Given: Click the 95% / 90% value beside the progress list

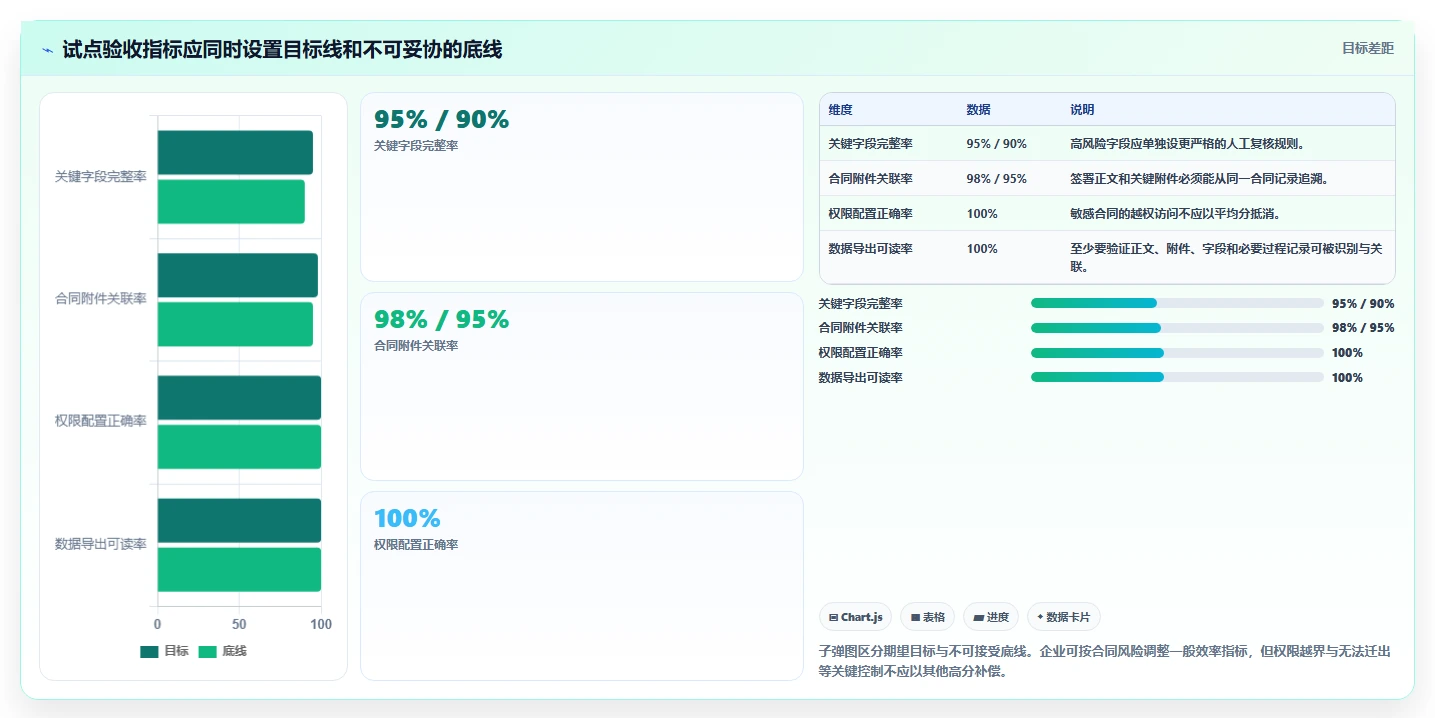Looking at the screenshot, I should click(1363, 304).
